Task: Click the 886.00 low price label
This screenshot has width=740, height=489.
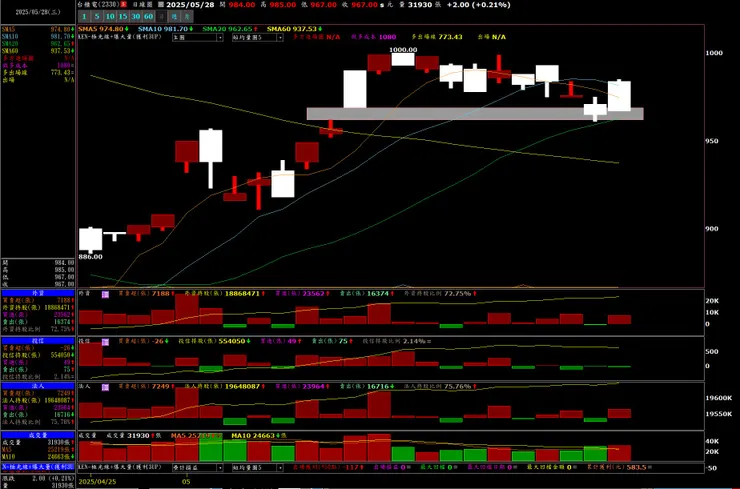Action: 90,257
